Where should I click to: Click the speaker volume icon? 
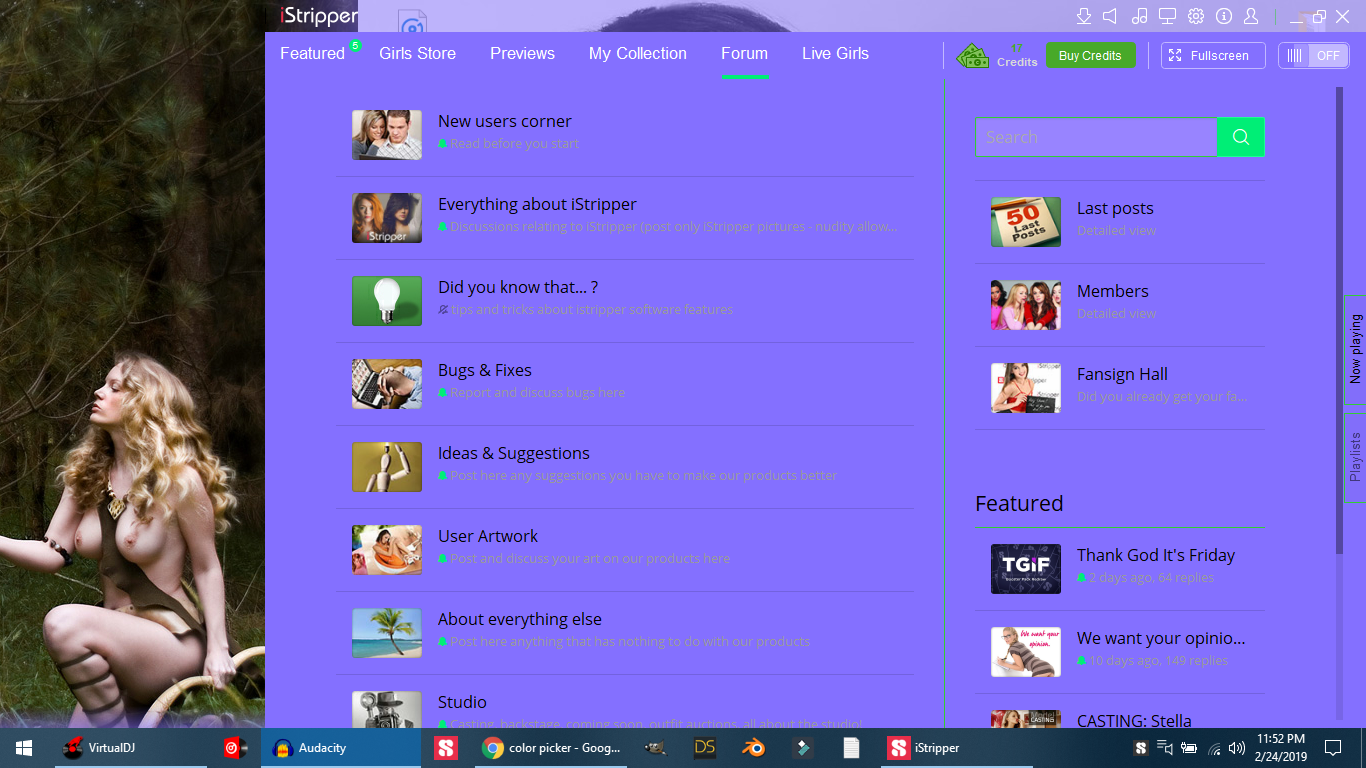point(1110,16)
